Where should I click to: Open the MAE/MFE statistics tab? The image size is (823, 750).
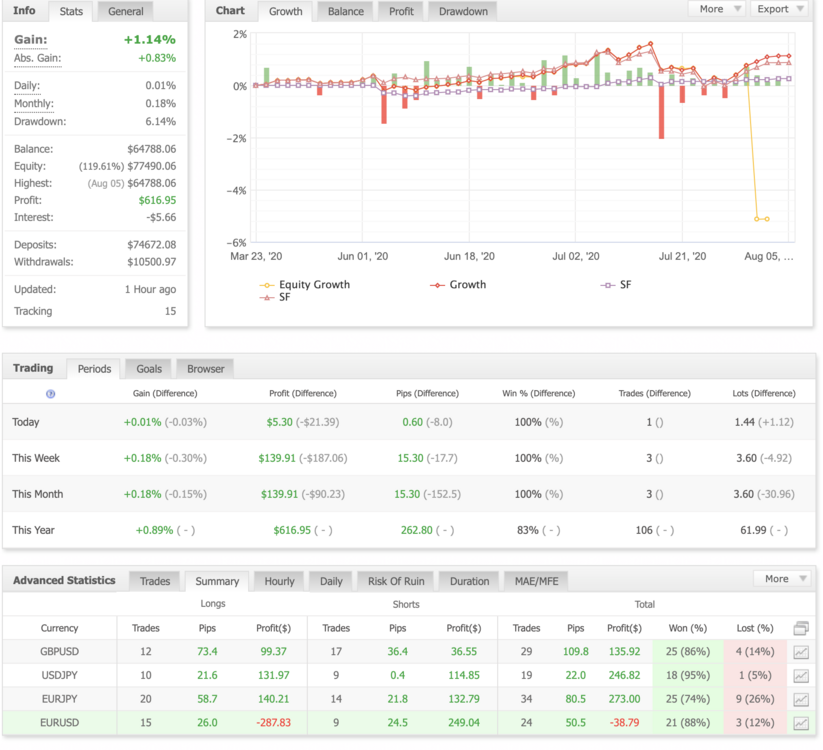[536, 581]
